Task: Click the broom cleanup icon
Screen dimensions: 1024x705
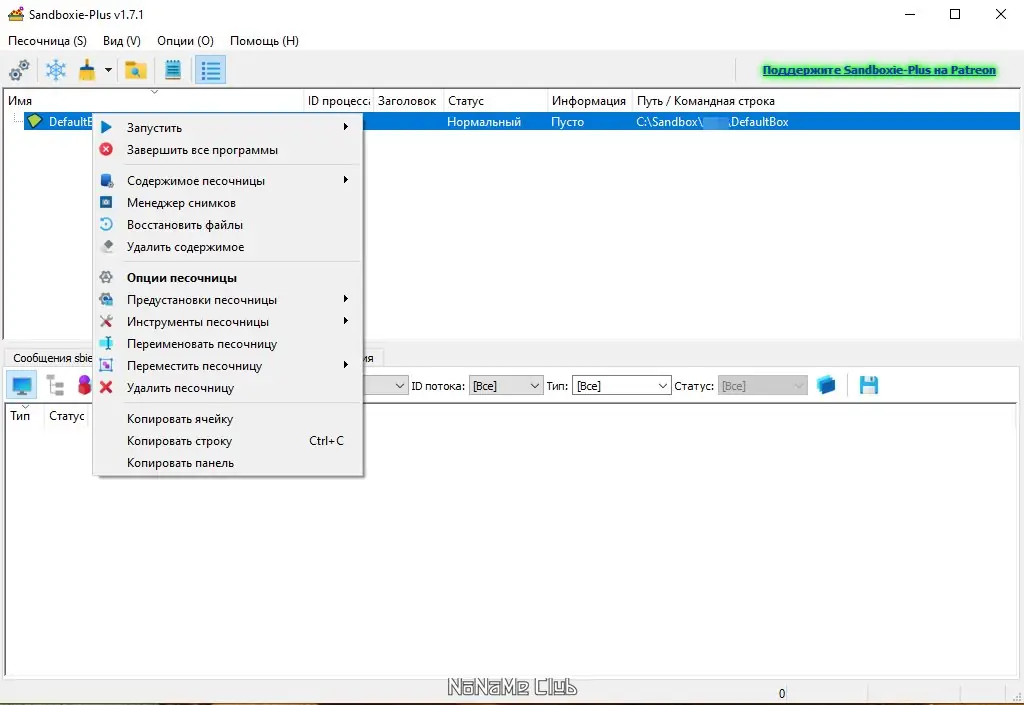Action: point(87,70)
